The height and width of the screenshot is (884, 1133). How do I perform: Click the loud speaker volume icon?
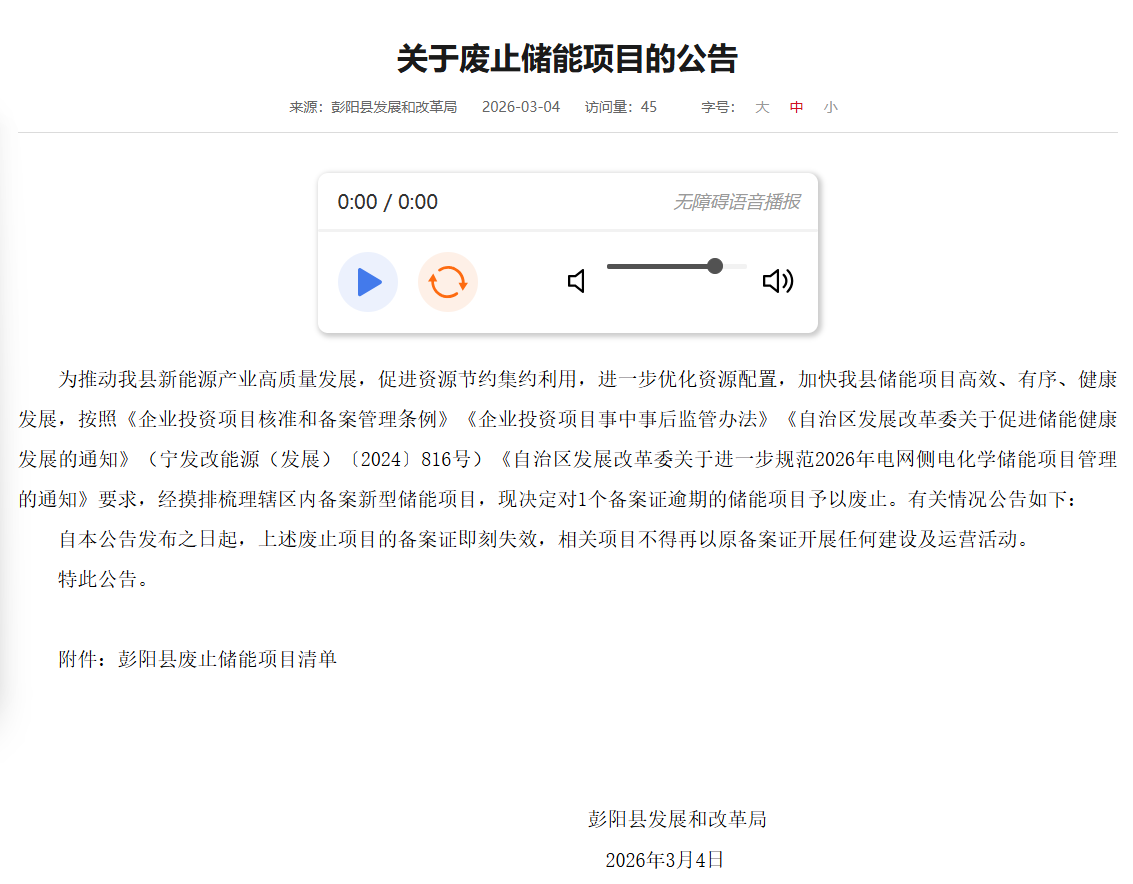pos(777,282)
